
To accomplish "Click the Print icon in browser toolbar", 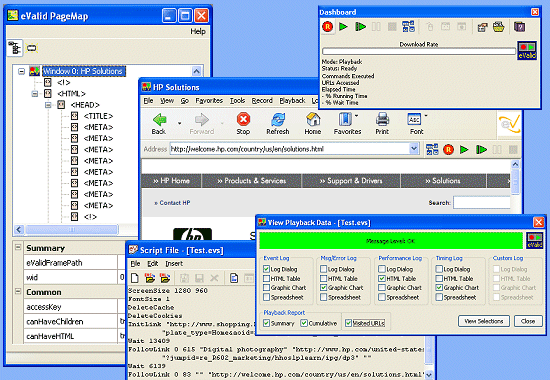I will [x=382, y=120].
